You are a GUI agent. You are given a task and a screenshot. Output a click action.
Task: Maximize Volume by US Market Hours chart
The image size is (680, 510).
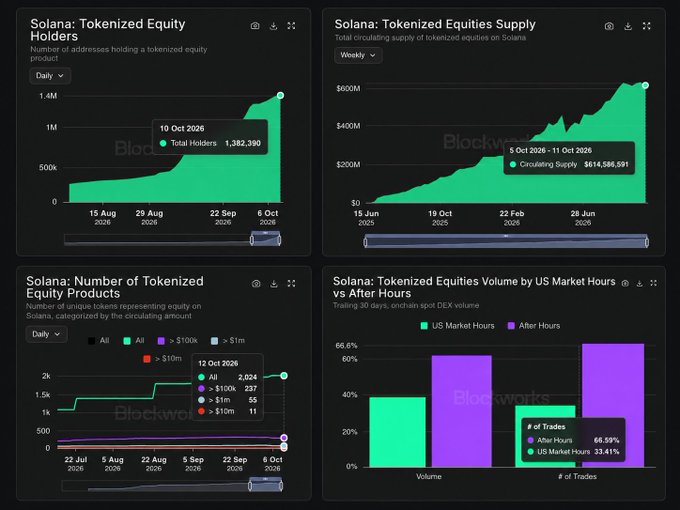(x=654, y=283)
